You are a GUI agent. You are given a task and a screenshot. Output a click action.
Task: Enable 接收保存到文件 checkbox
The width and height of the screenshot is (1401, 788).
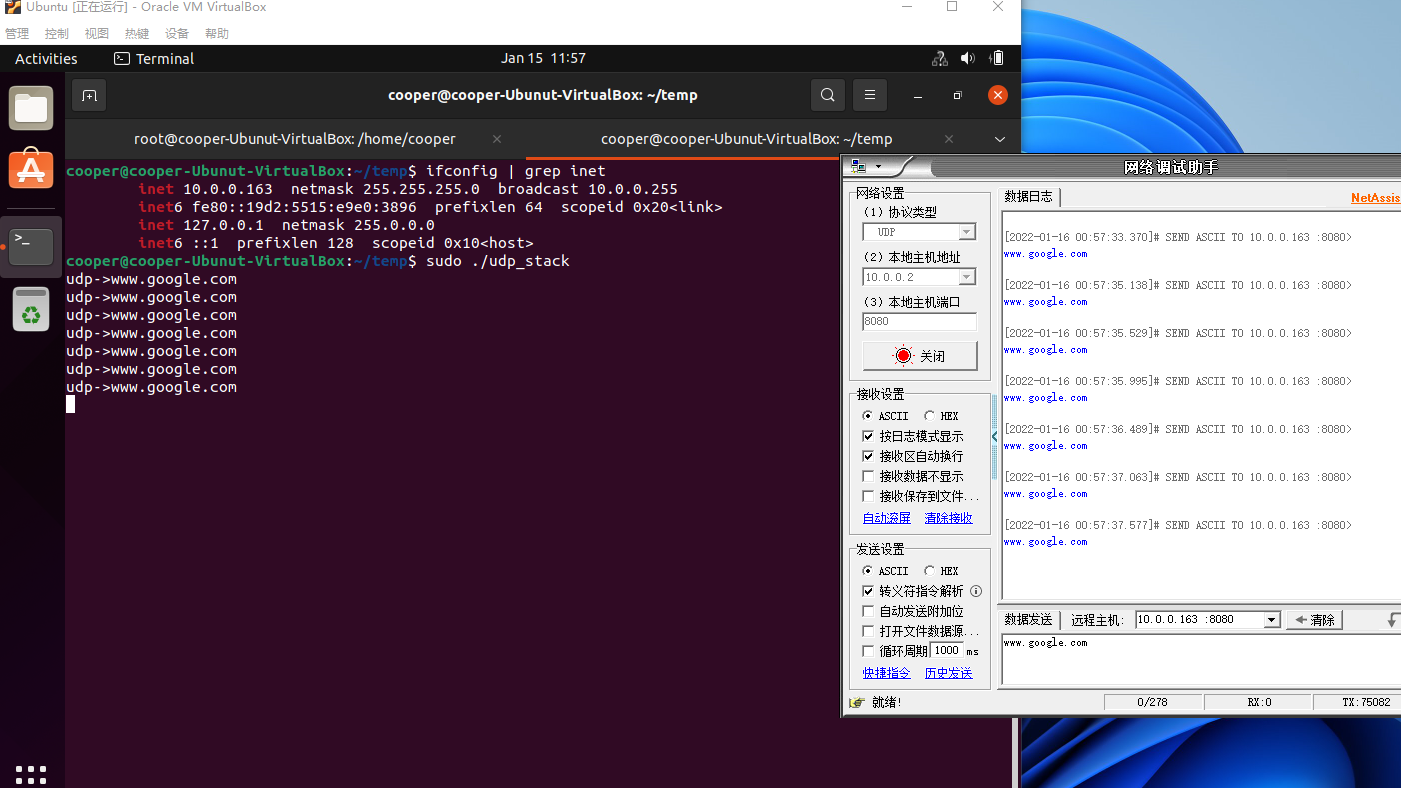[868, 496]
